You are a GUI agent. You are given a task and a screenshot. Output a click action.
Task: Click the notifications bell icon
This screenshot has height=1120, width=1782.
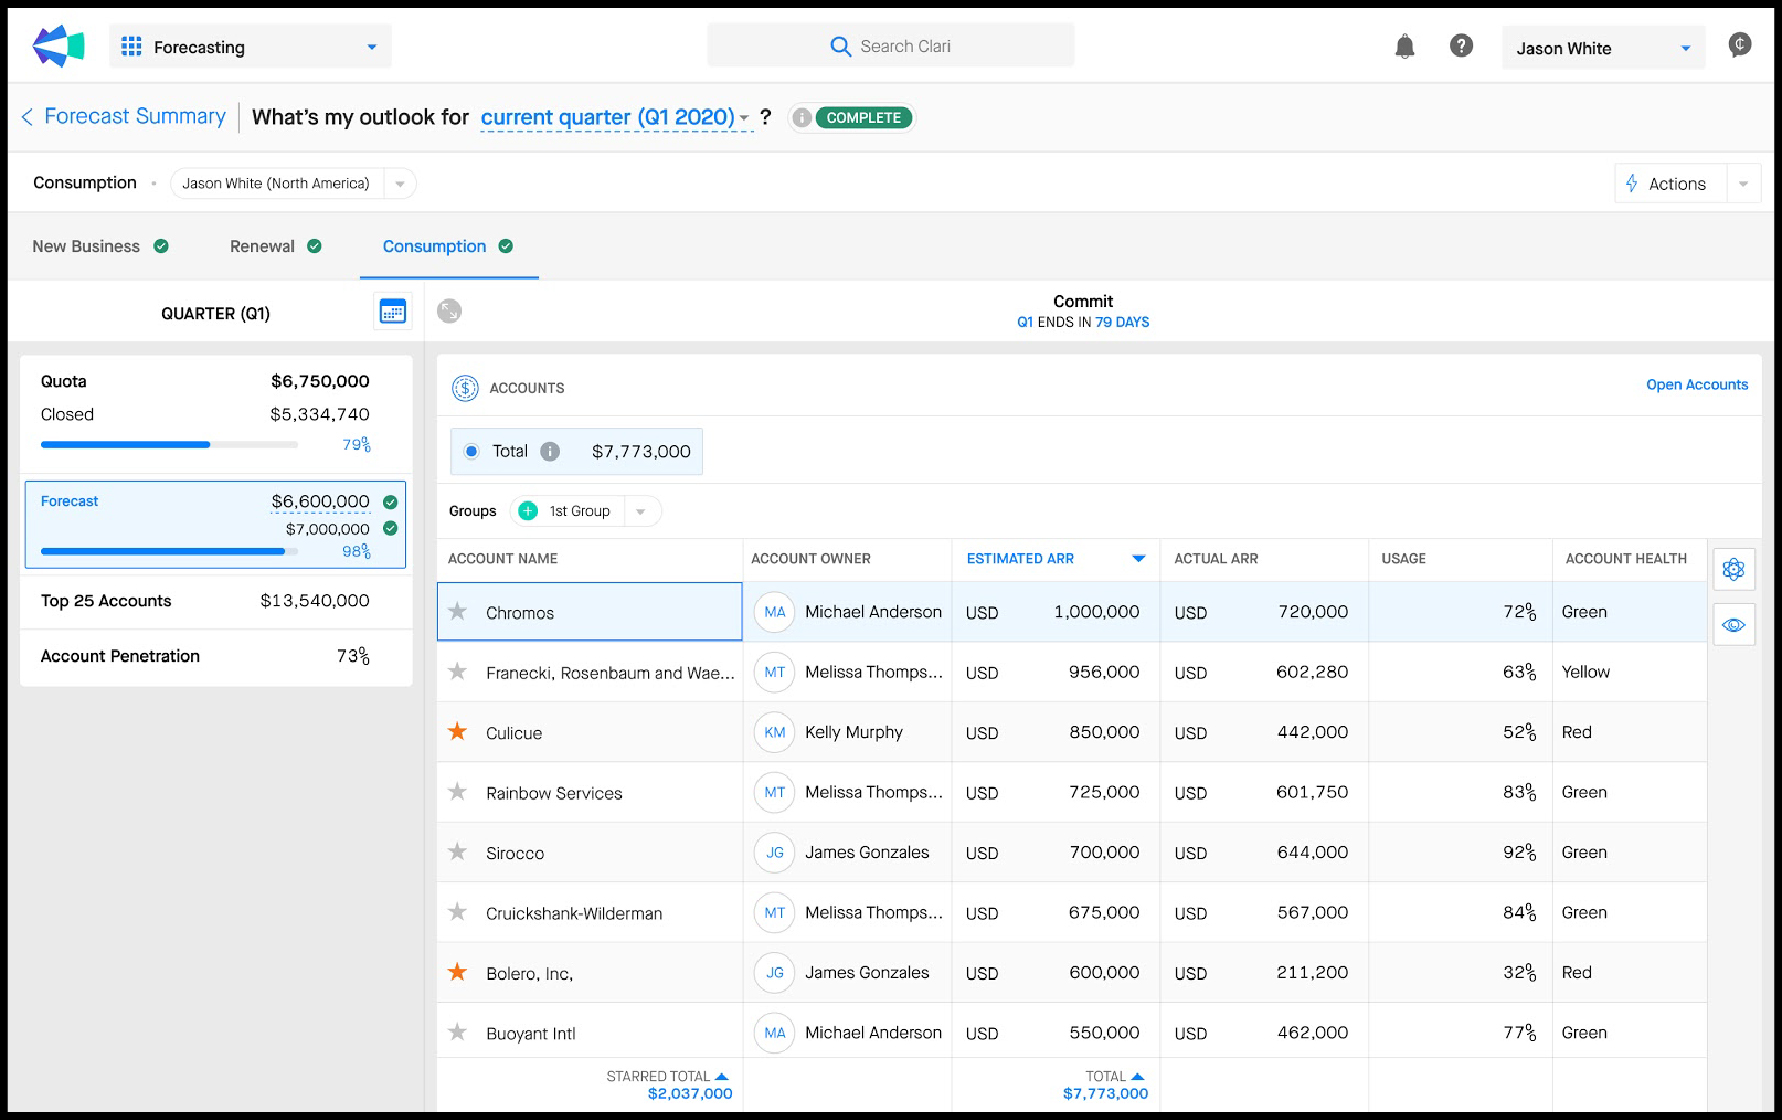click(x=1404, y=46)
